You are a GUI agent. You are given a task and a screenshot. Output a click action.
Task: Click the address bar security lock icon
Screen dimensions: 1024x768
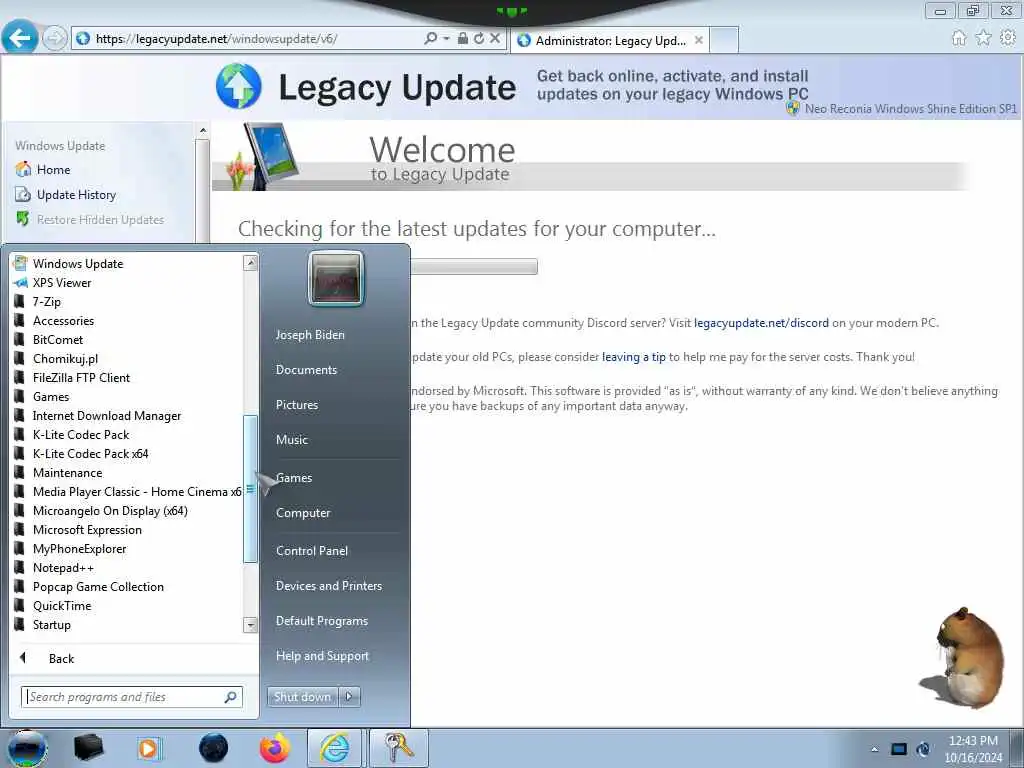coord(462,38)
